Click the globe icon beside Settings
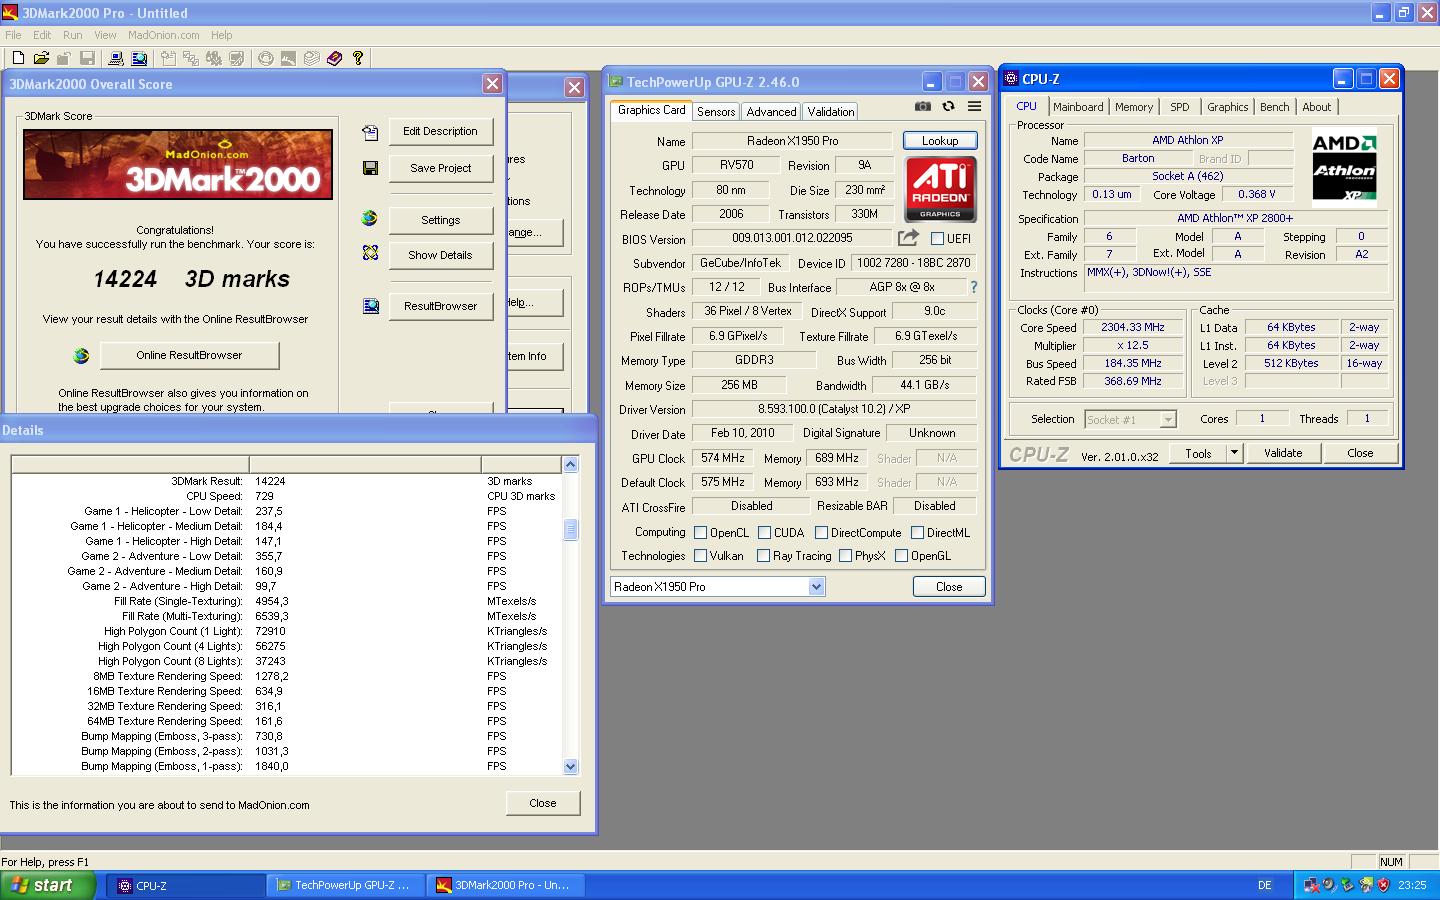 370,219
